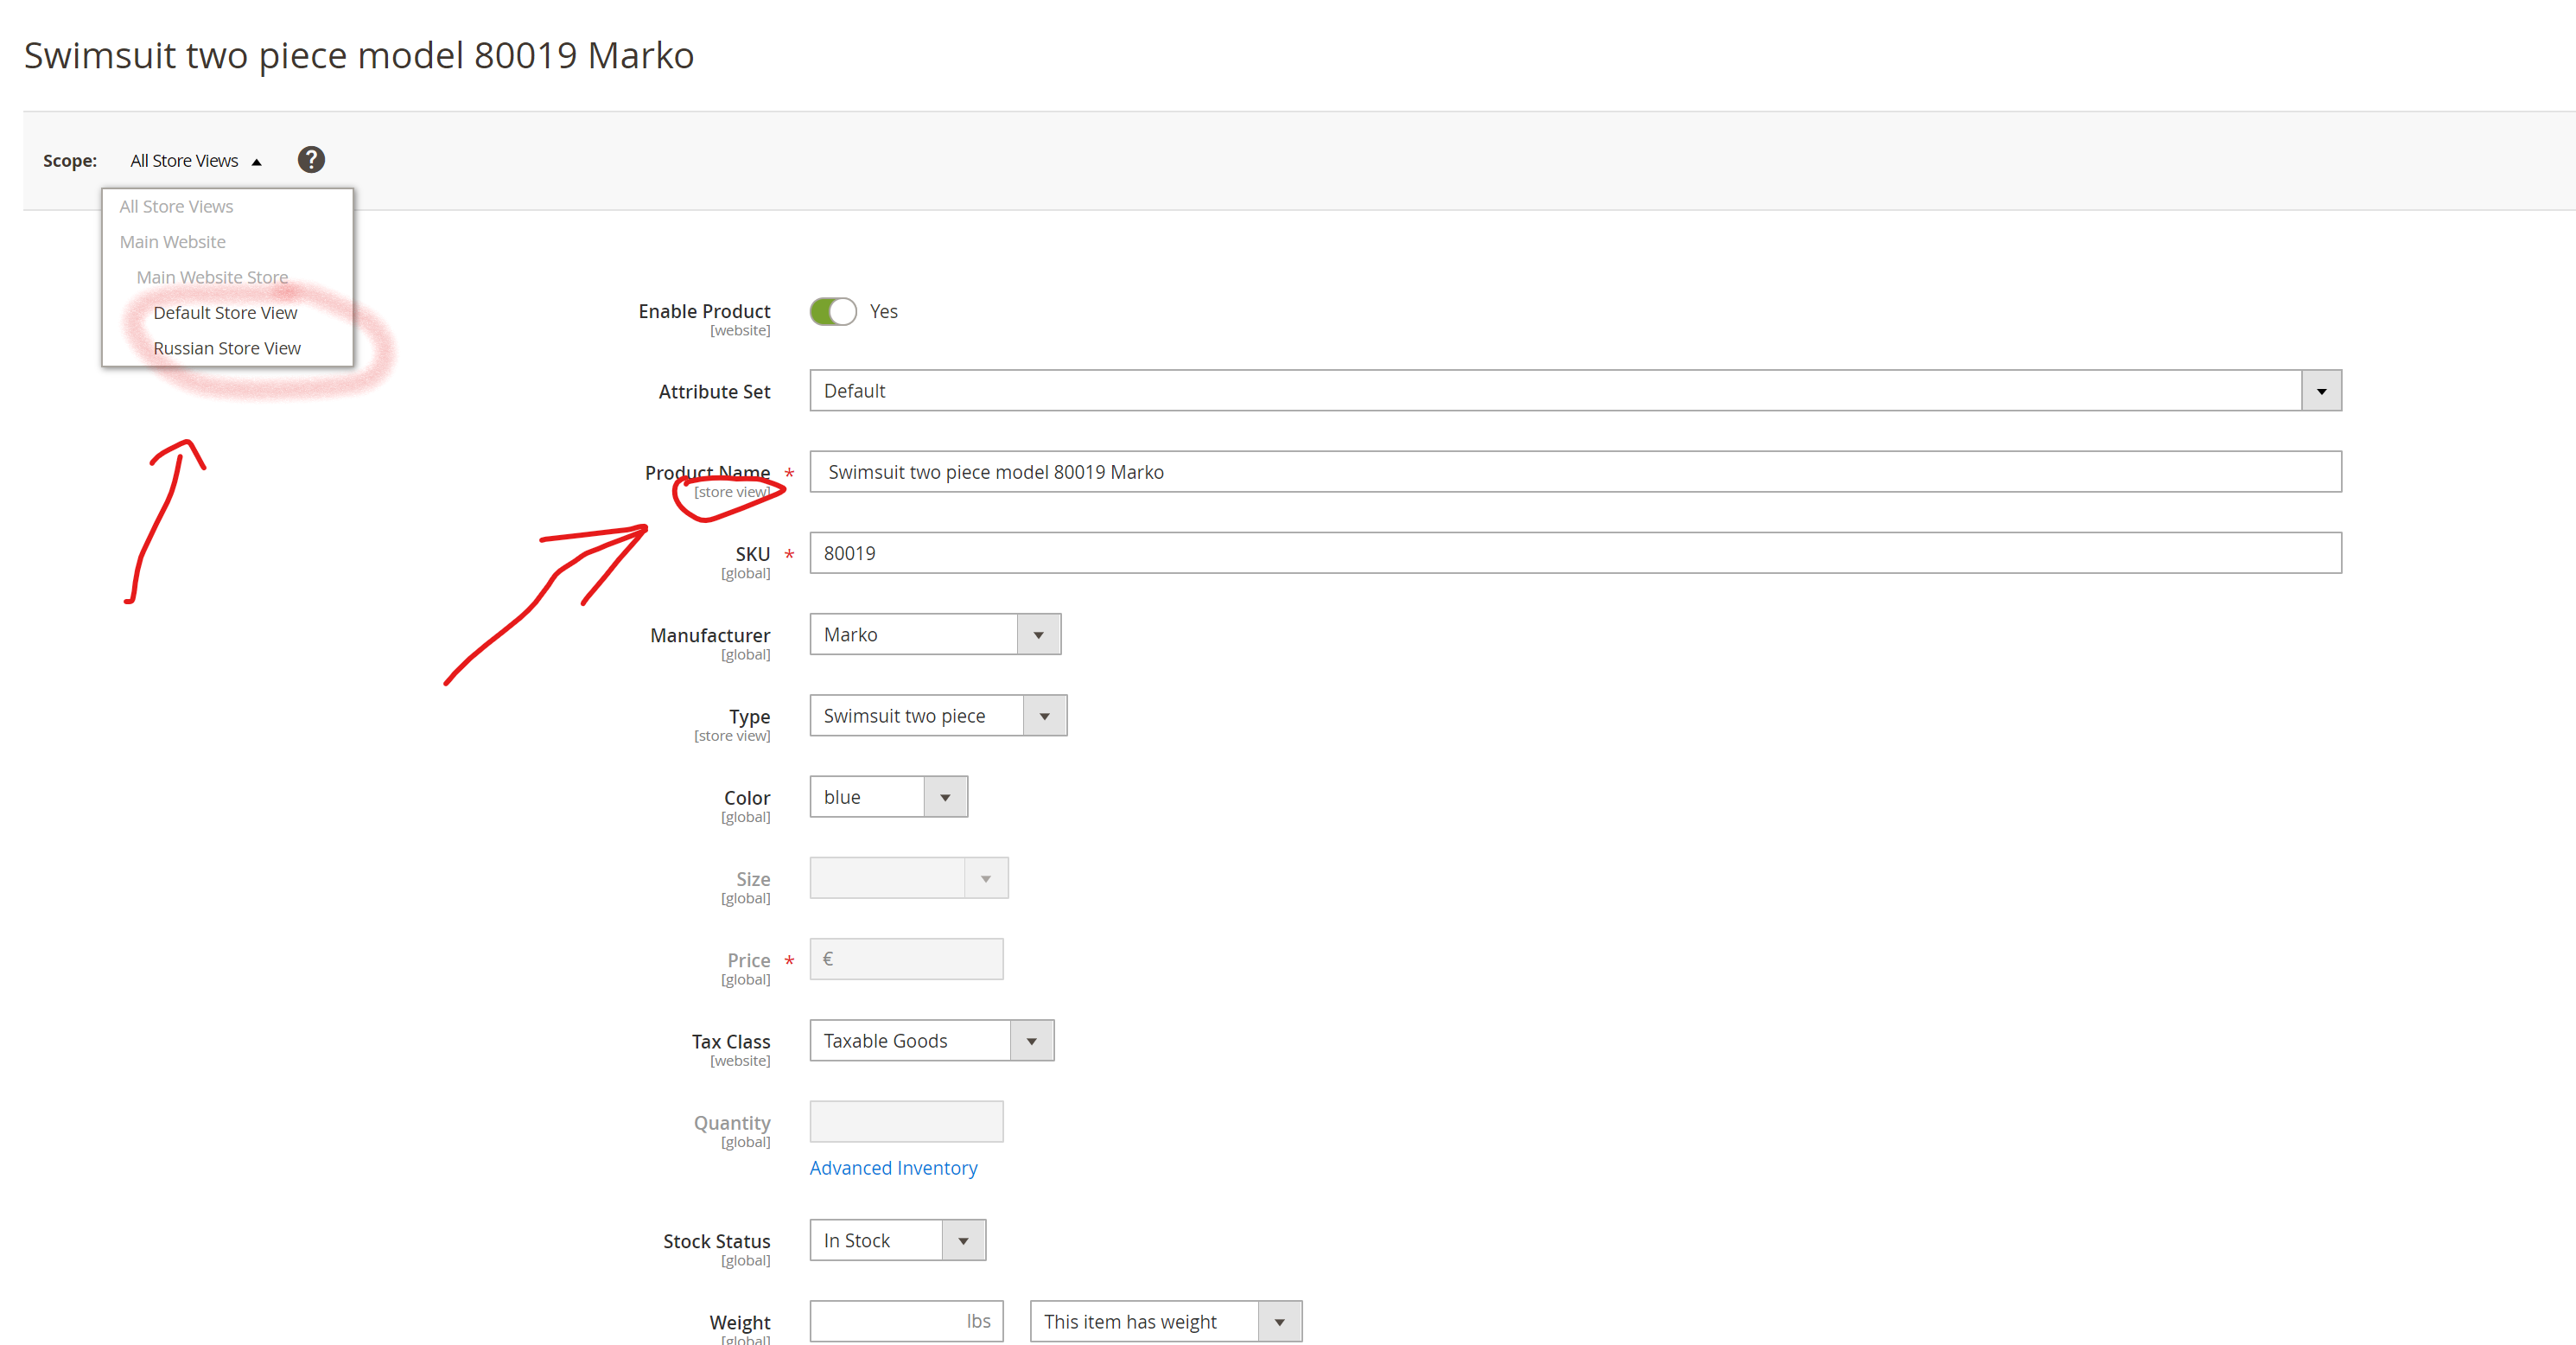
Task: Select Main Website scope item
Action: [x=174, y=240]
